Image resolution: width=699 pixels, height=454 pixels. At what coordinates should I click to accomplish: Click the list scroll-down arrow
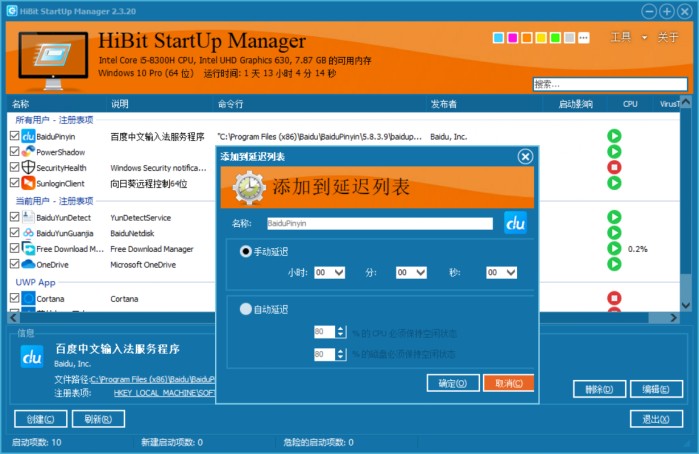(x=686, y=305)
